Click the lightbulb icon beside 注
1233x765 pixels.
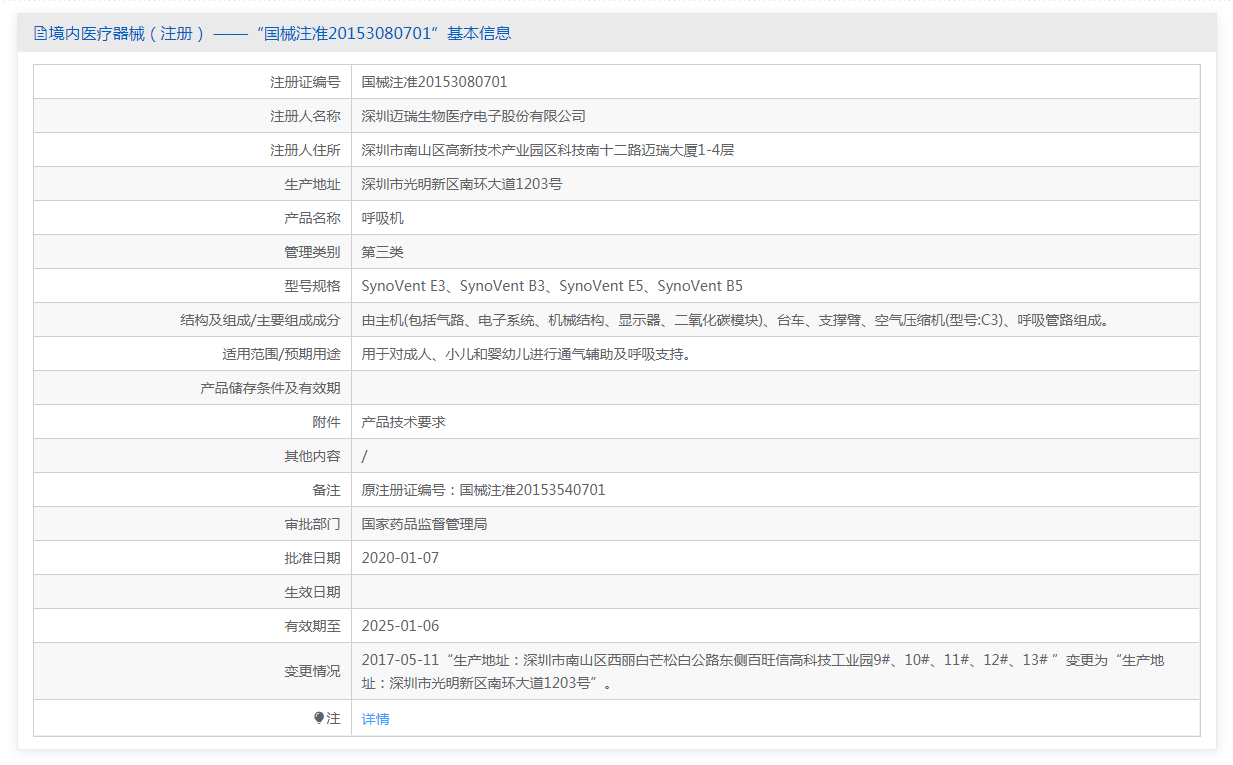point(319,718)
